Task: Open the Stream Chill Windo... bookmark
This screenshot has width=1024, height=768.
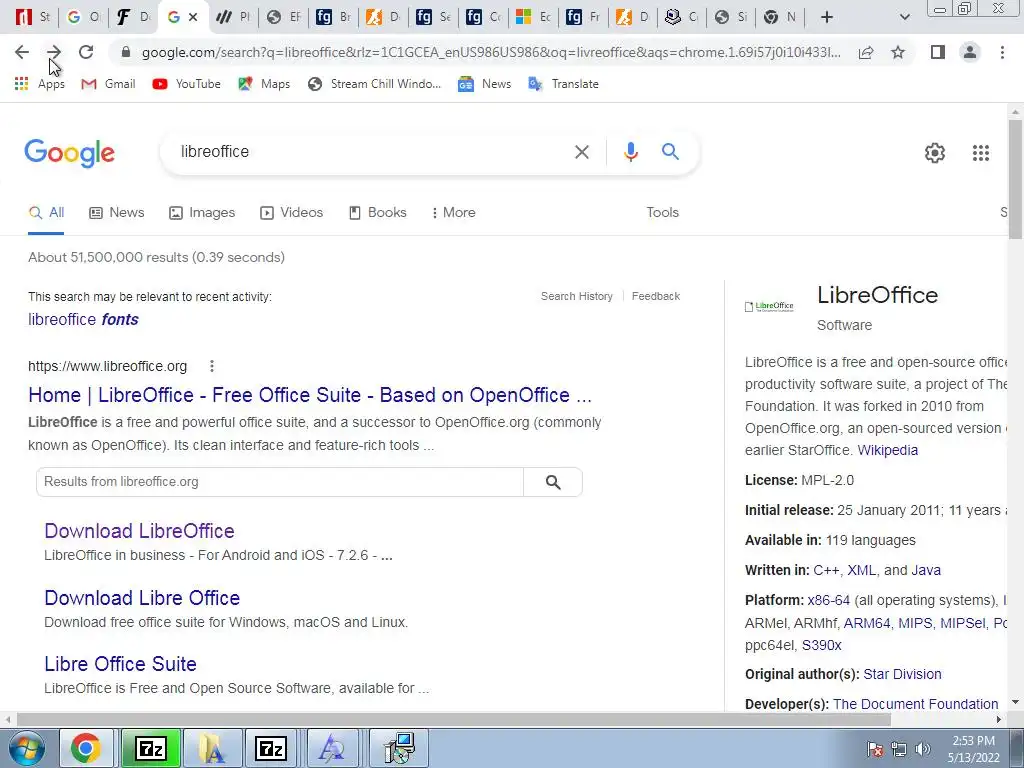Action: pos(374,84)
